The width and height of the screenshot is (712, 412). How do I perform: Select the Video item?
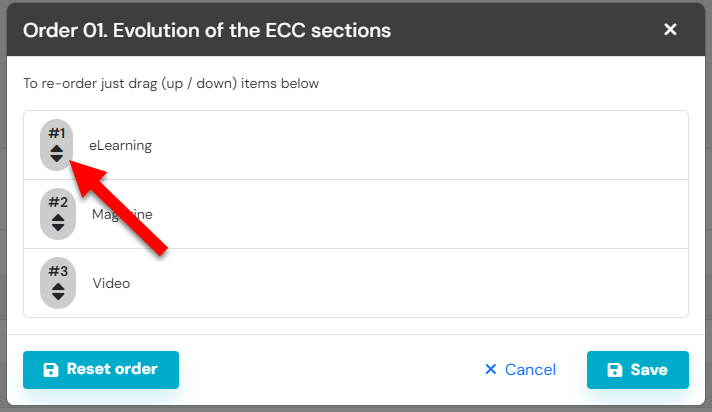click(111, 284)
